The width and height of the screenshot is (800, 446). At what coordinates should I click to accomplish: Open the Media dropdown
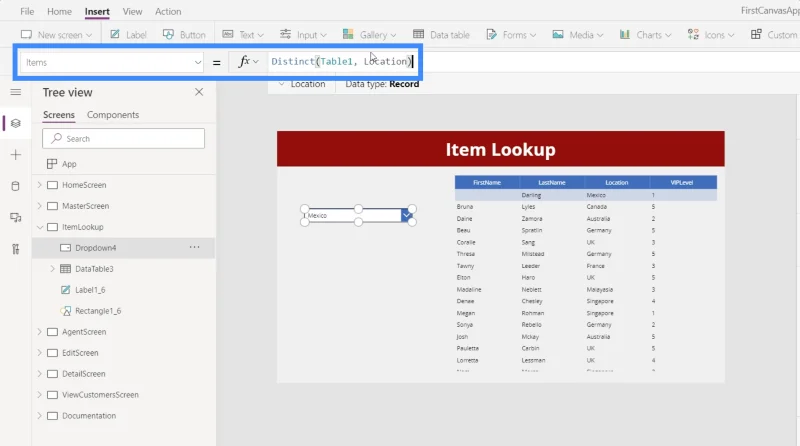point(578,35)
